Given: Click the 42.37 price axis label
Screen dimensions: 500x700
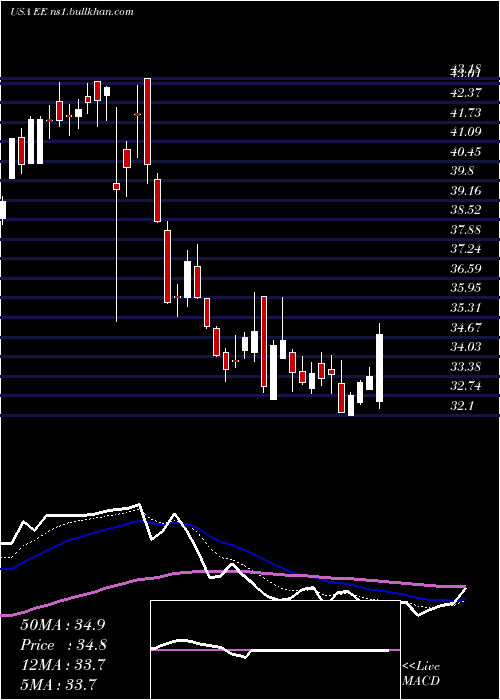Looking at the screenshot, I should [466, 93].
